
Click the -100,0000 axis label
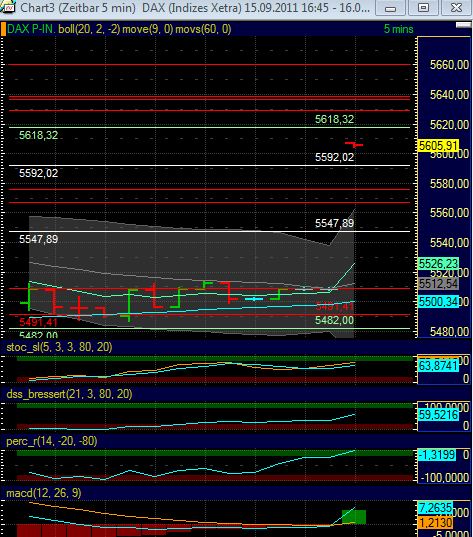coord(445,477)
